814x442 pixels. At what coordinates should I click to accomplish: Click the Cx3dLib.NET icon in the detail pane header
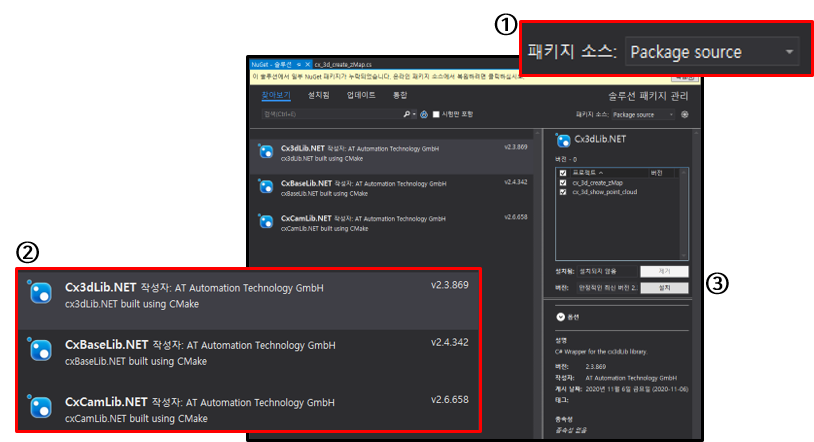563,140
